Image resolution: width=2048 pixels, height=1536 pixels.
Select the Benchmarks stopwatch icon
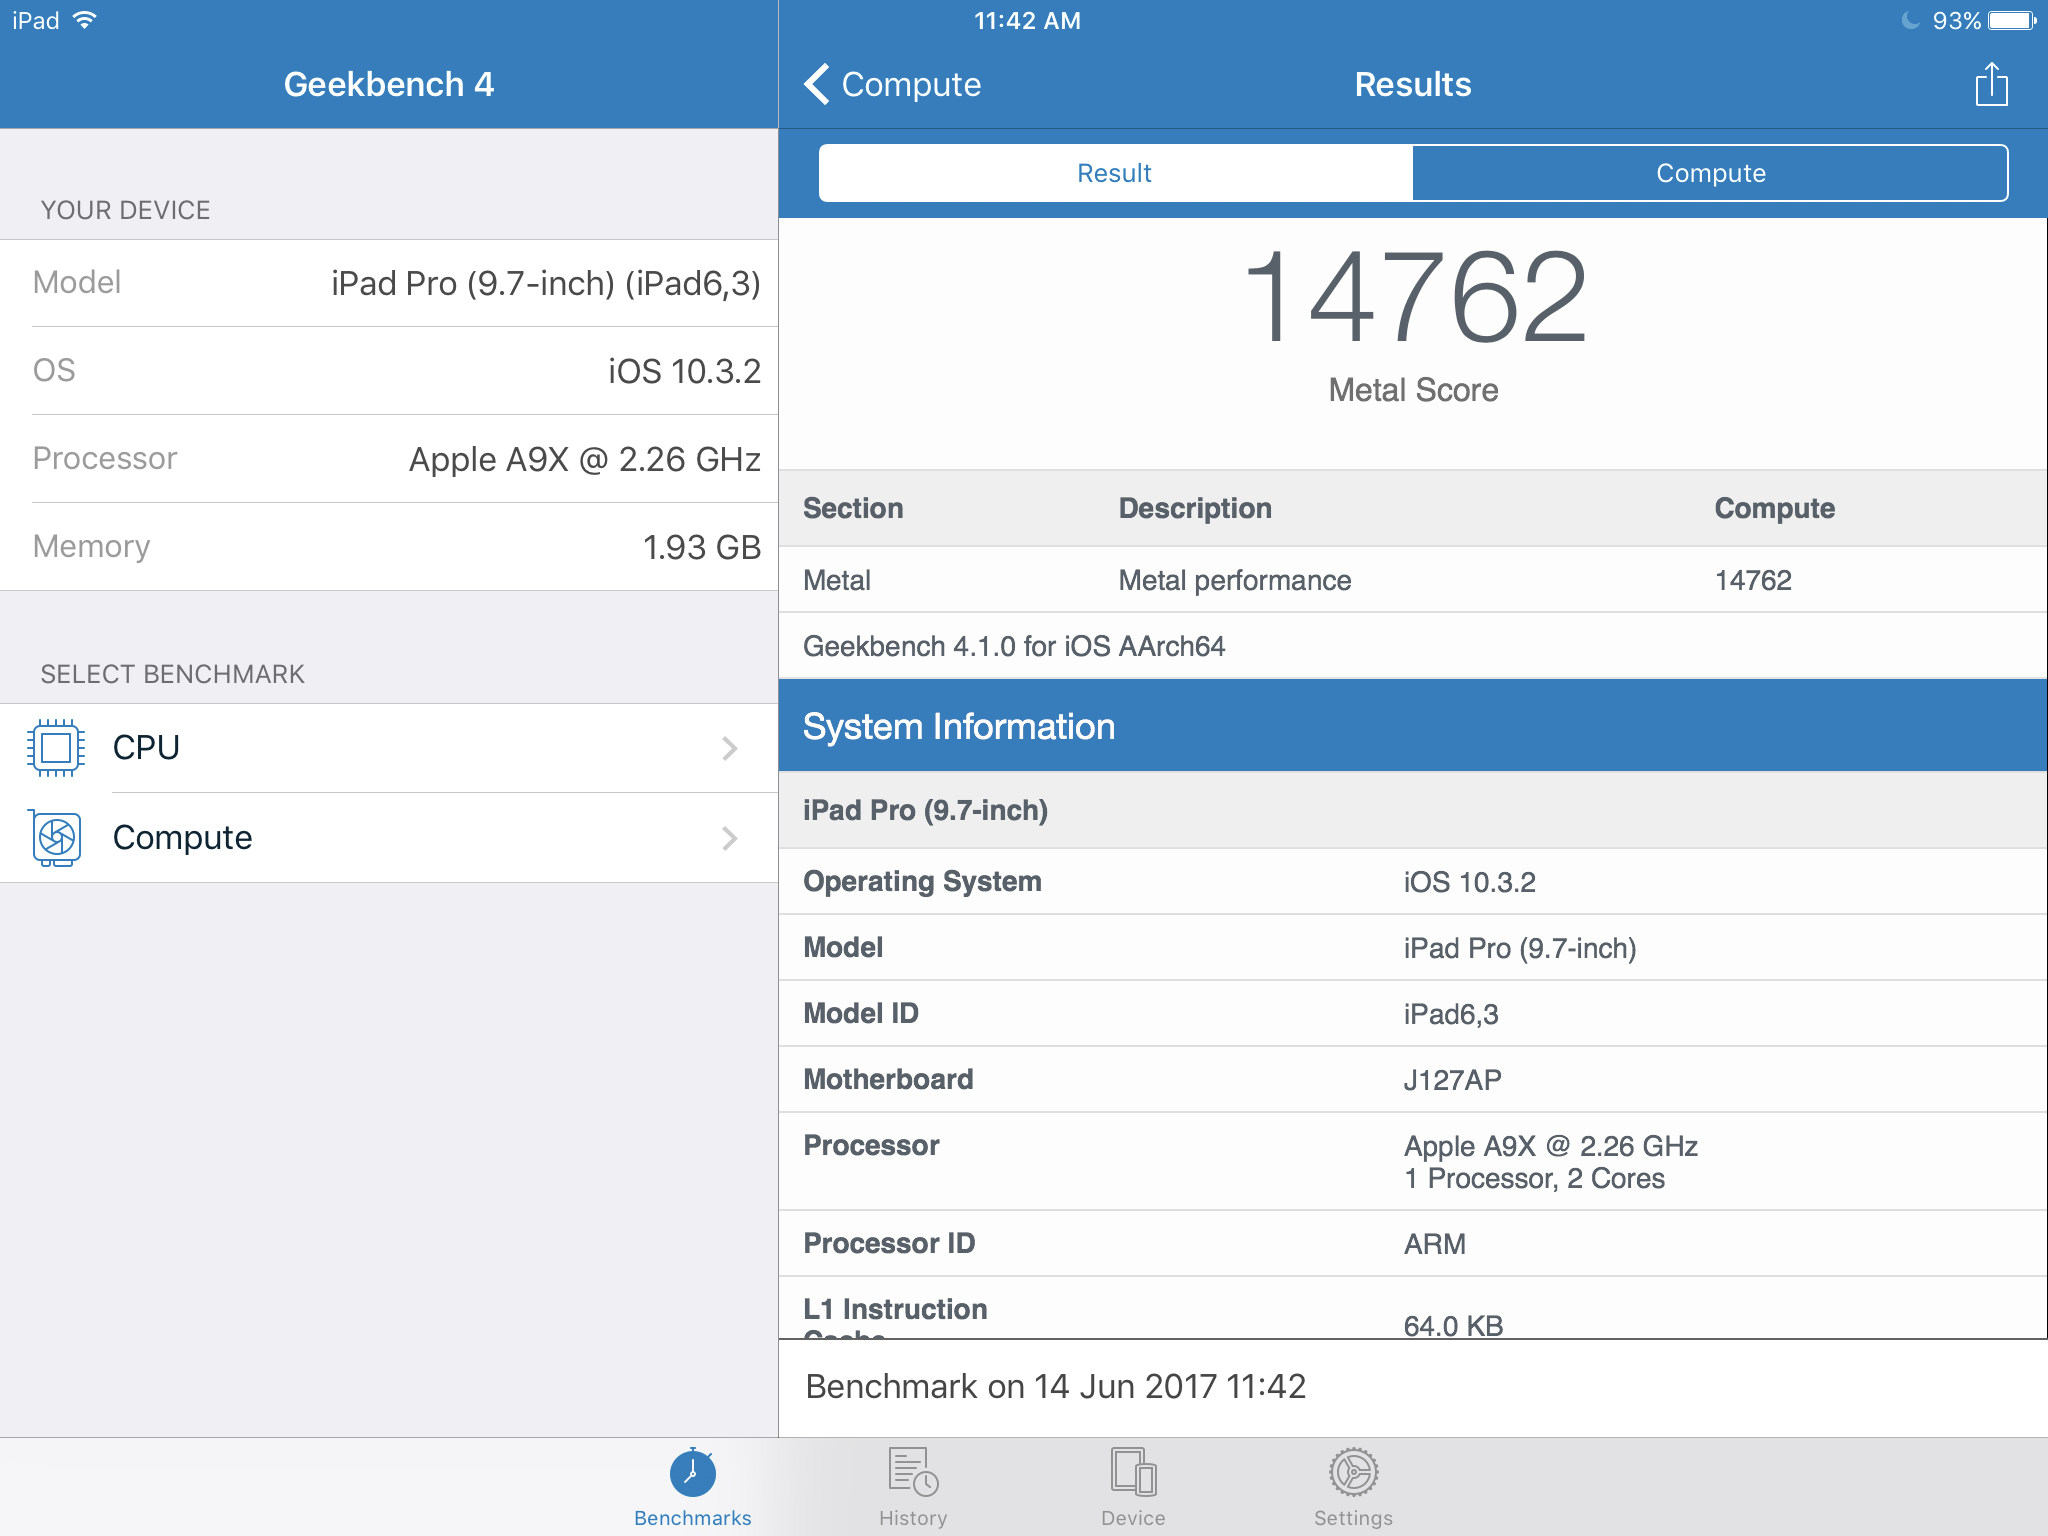(x=692, y=1472)
